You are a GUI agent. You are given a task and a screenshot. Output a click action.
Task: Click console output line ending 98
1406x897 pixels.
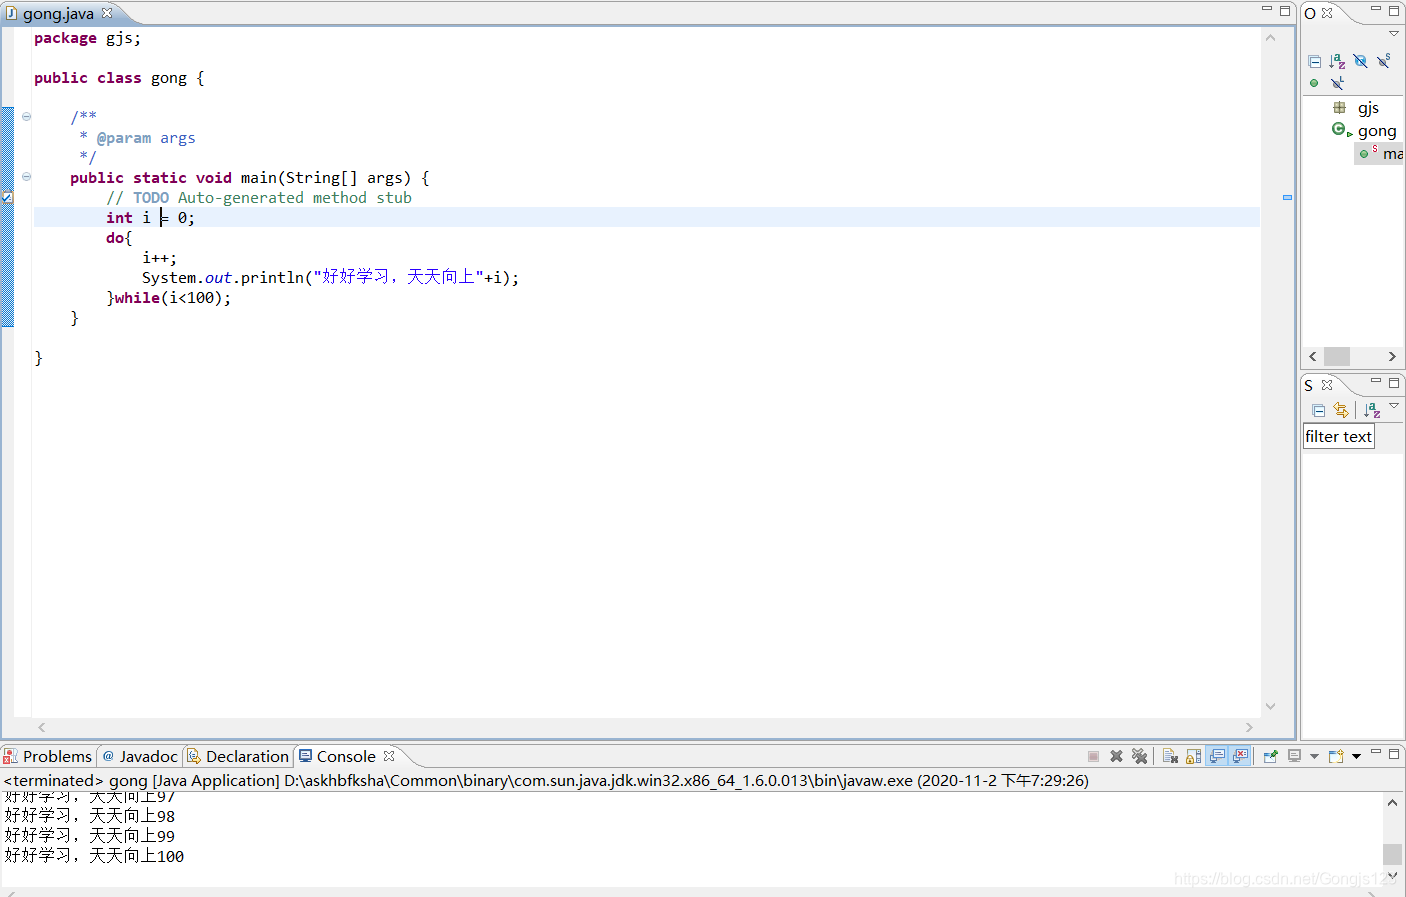point(90,816)
